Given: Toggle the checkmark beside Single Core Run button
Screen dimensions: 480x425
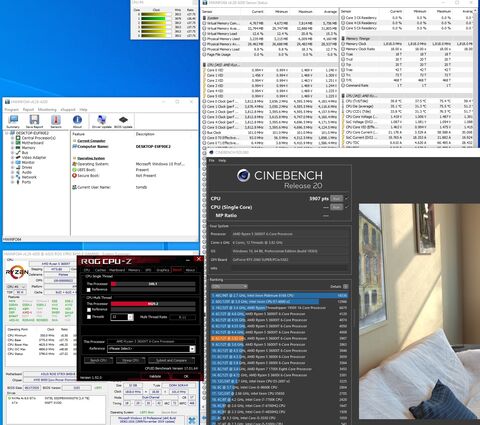Looking at the screenshot, I should (x=347, y=207).
